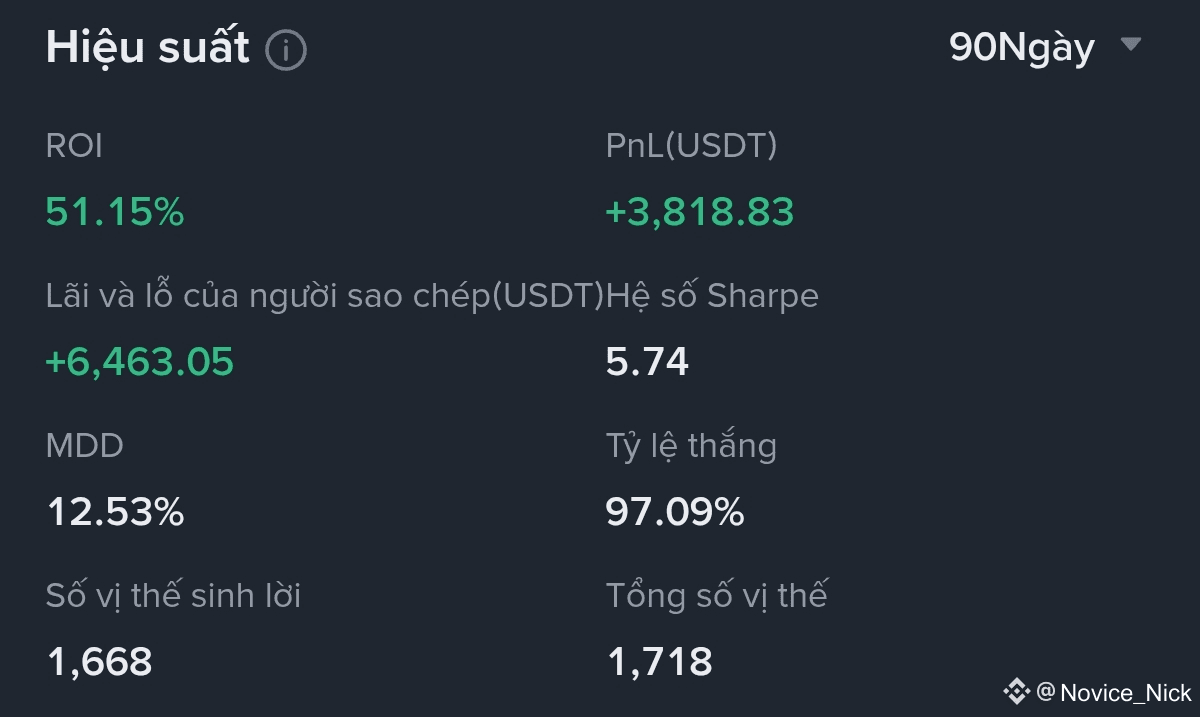Click the MDD label
Screen dimensions: 1200x717
pos(85,446)
